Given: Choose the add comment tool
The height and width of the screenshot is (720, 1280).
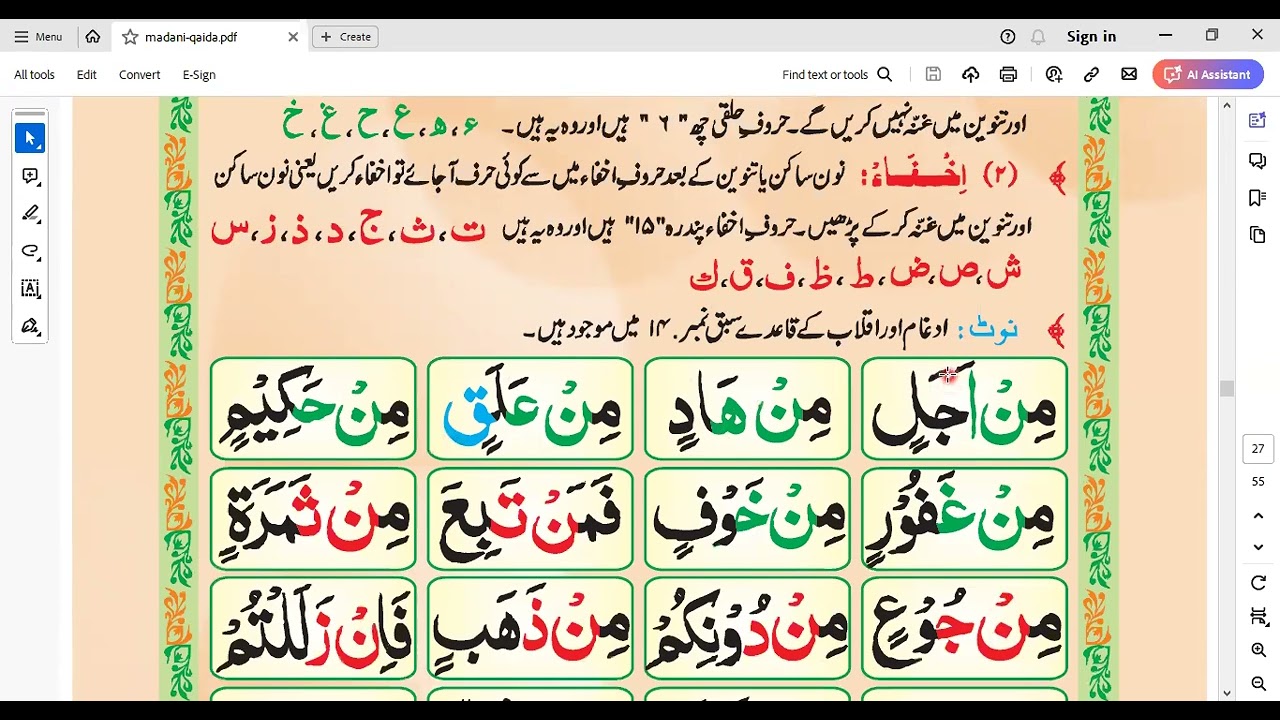Looking at the screenshot, I should [x=30, y=176].
